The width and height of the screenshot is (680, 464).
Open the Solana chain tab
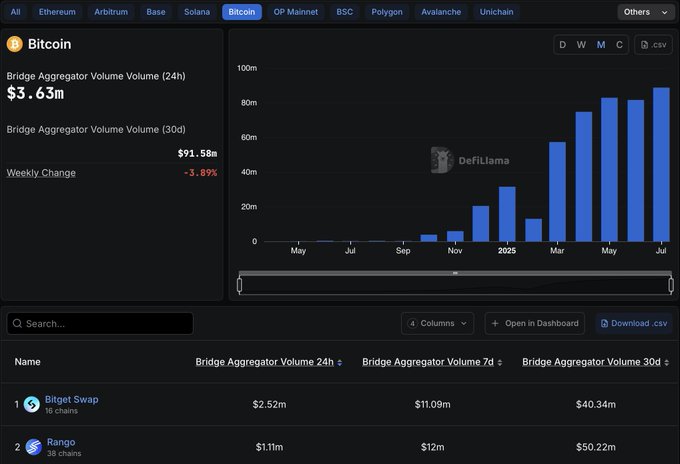(x=197, y=12)
